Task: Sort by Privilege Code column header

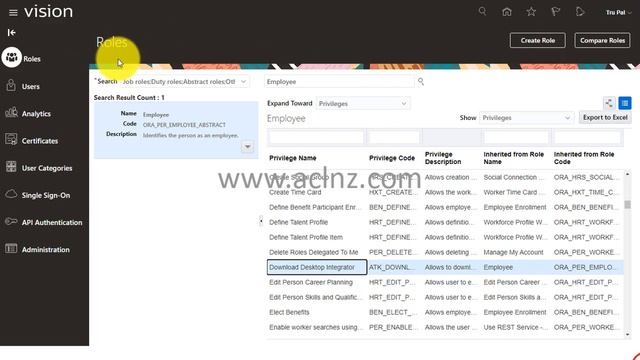Action: [392, 158]
